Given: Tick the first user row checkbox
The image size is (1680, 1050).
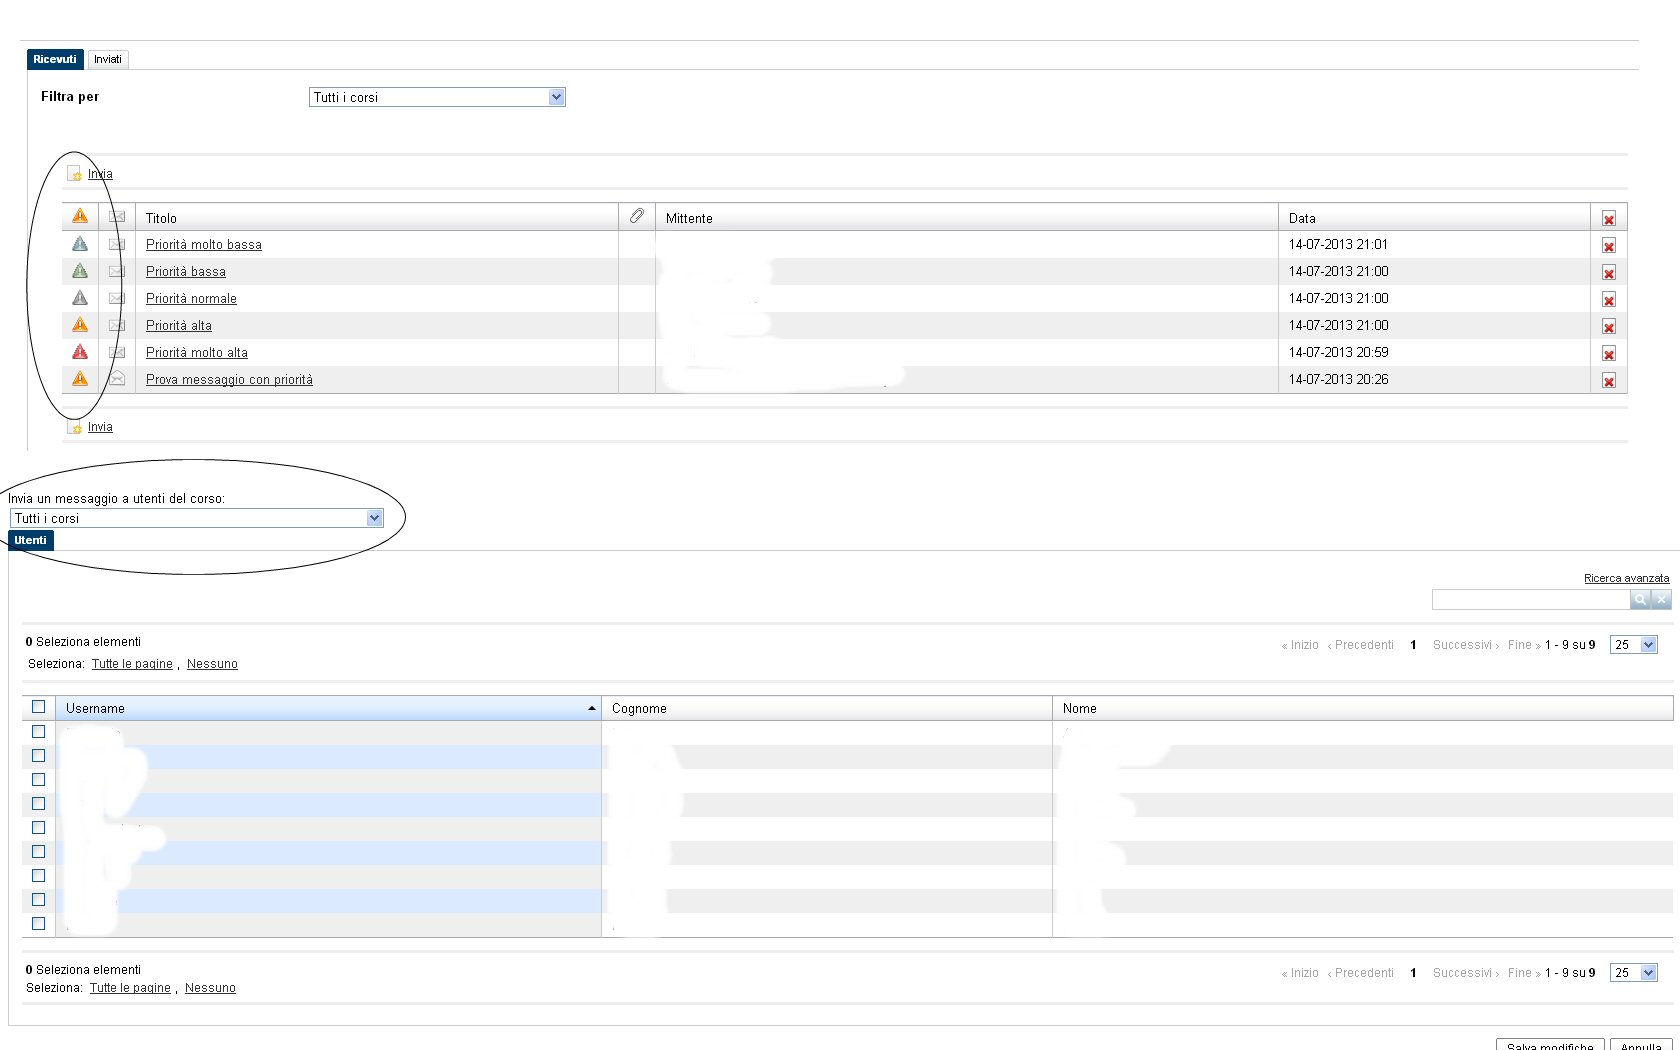Looking at the screenshot, I should point(39,732).
